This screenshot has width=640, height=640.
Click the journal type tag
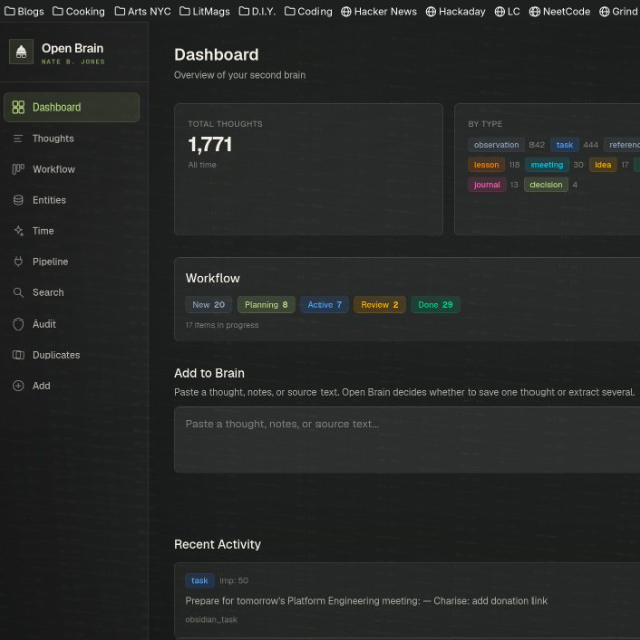[x=487, y=185]
